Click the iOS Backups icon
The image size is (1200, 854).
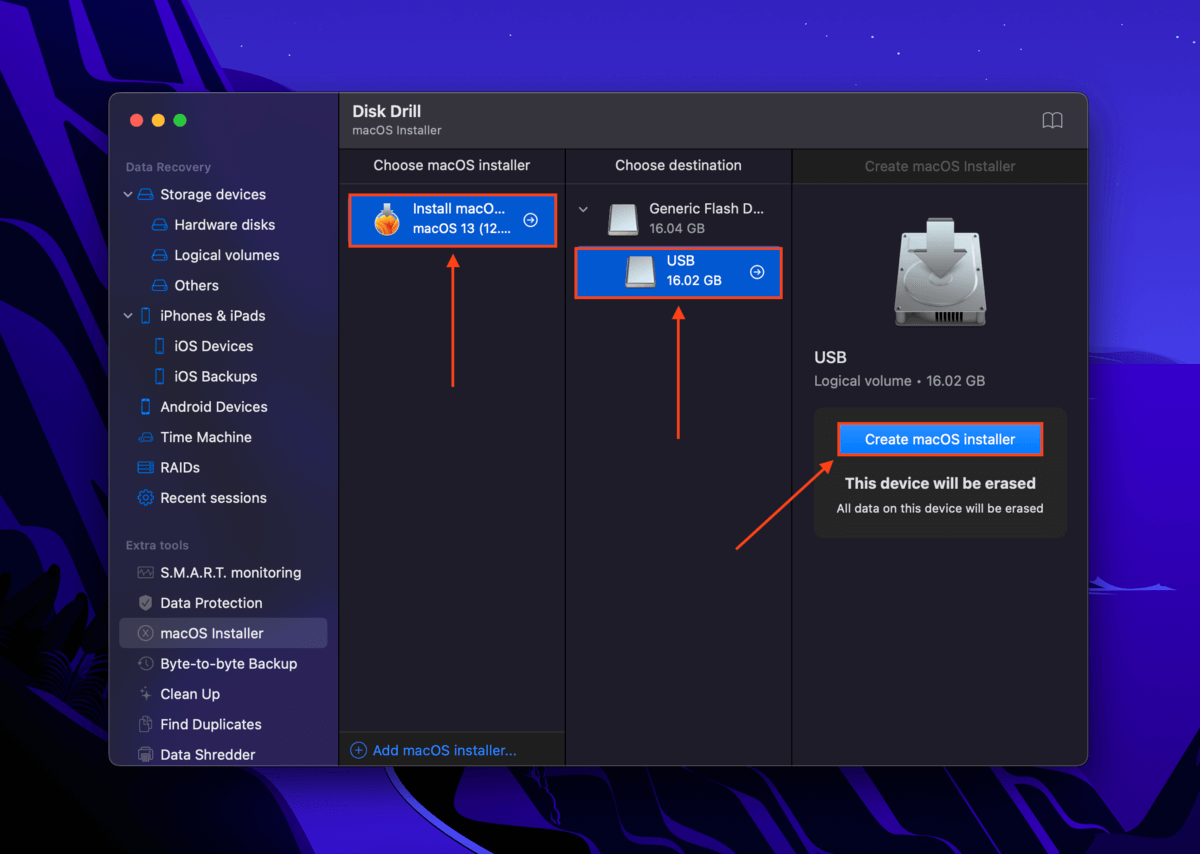tap(160, 377)
